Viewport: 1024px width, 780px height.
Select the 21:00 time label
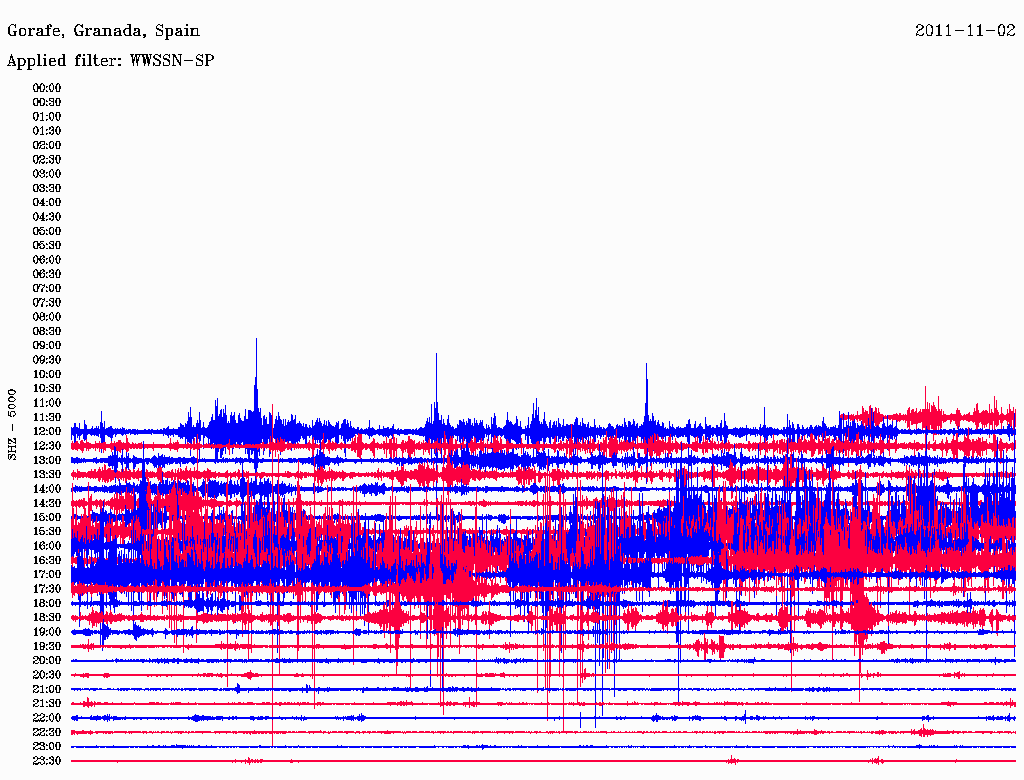click(47, 690)
